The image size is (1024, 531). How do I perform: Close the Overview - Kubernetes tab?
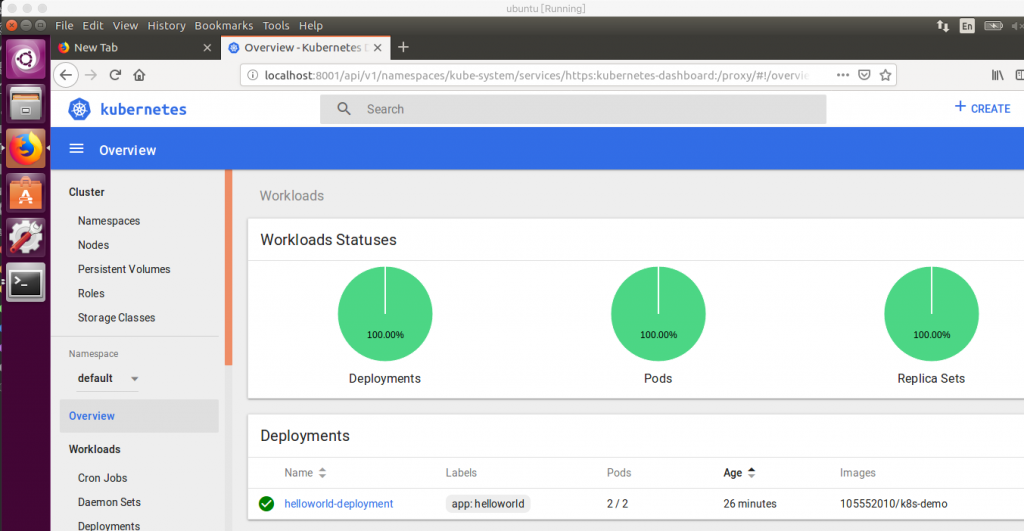point(377,48)
